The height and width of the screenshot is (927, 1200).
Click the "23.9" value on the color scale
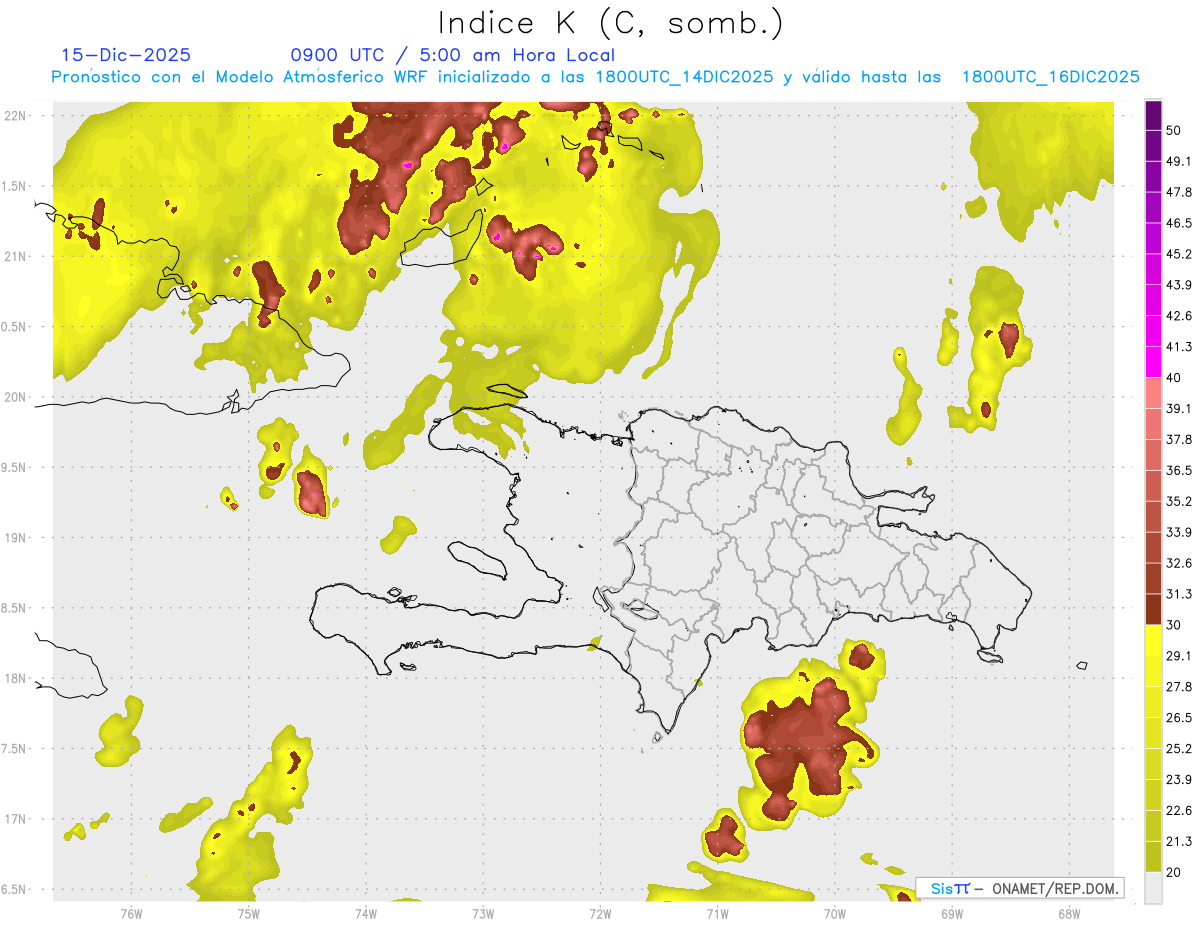point(1179,780)
